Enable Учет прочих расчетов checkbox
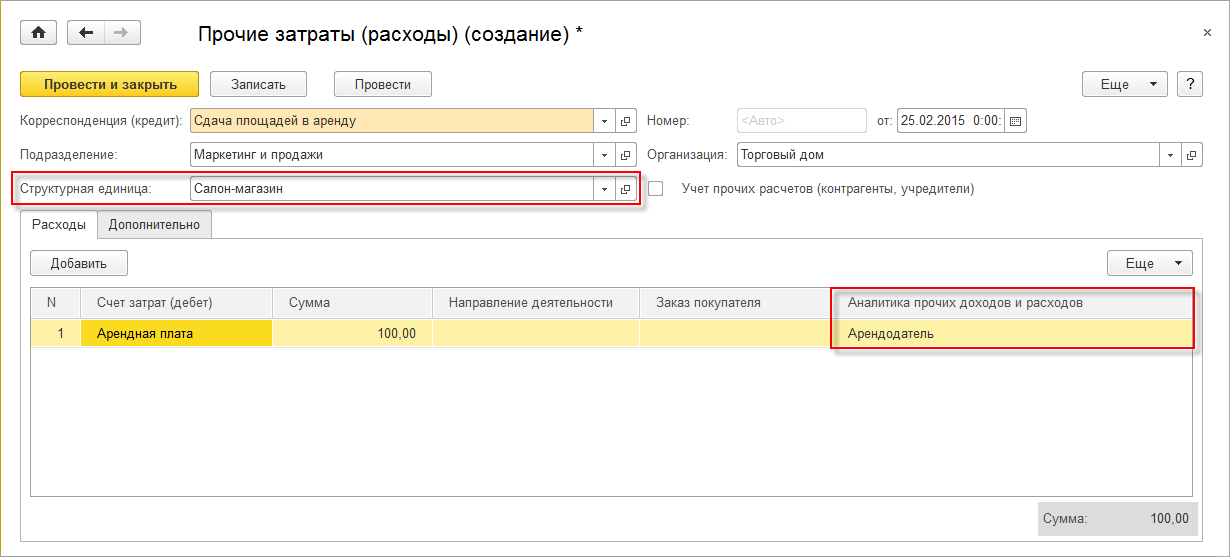Viewport: 1230px width, 557px height. tap(656, 188)
